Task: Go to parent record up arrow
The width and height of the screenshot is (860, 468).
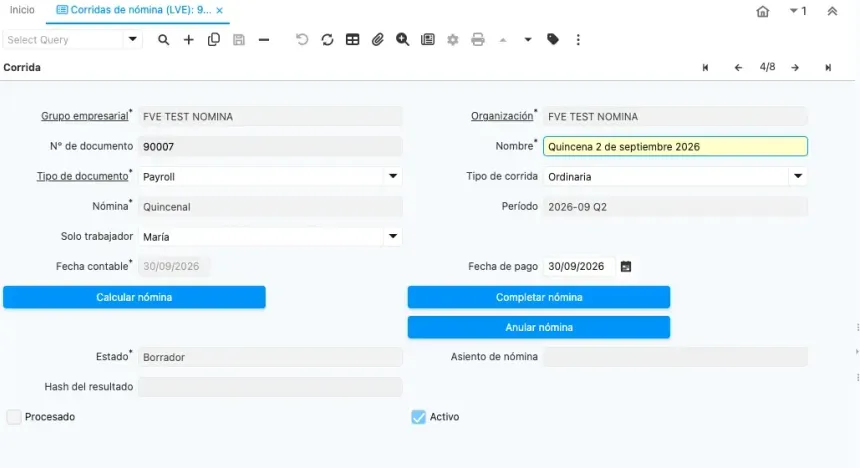Action: point(503,40)
